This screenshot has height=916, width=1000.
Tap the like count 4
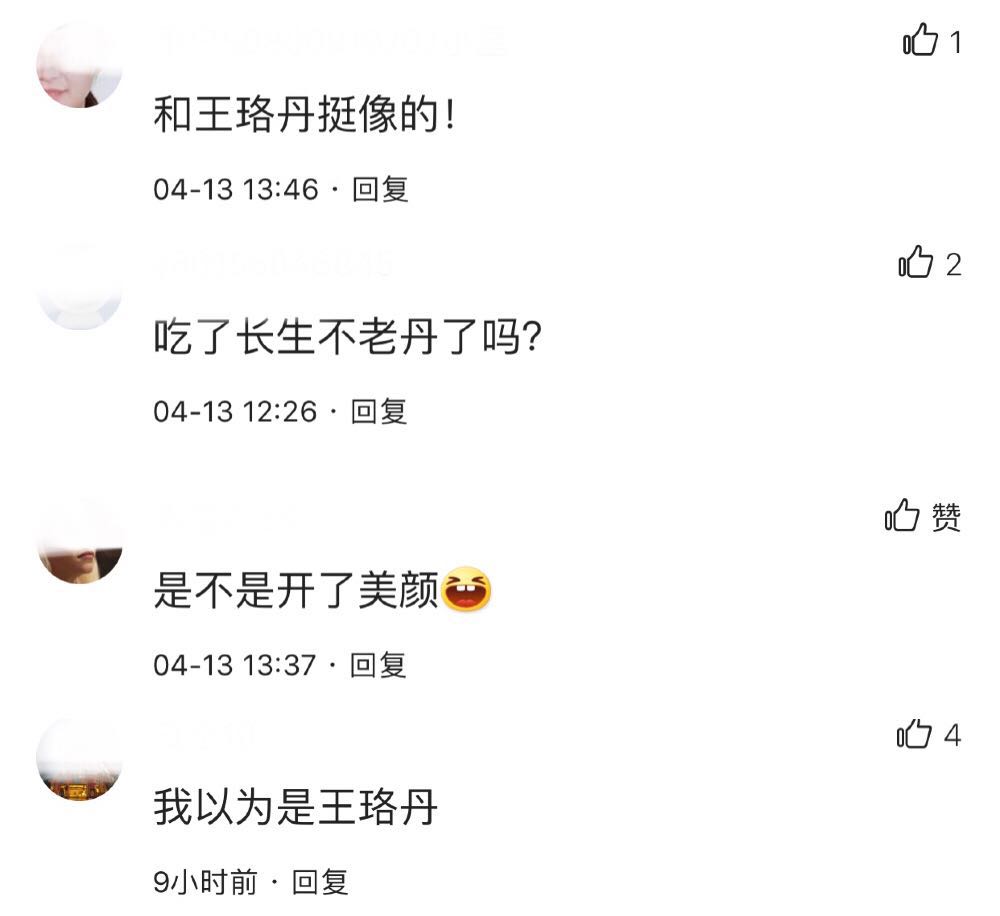(952, 735)
